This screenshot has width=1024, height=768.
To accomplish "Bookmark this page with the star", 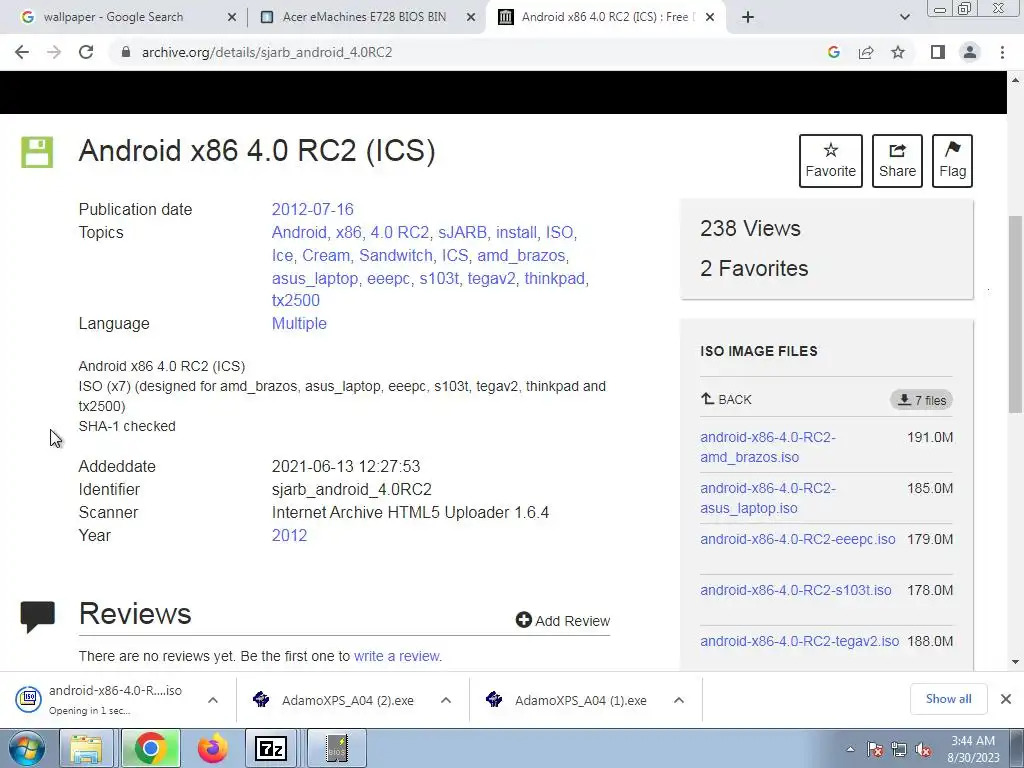I will coord(898,52).
